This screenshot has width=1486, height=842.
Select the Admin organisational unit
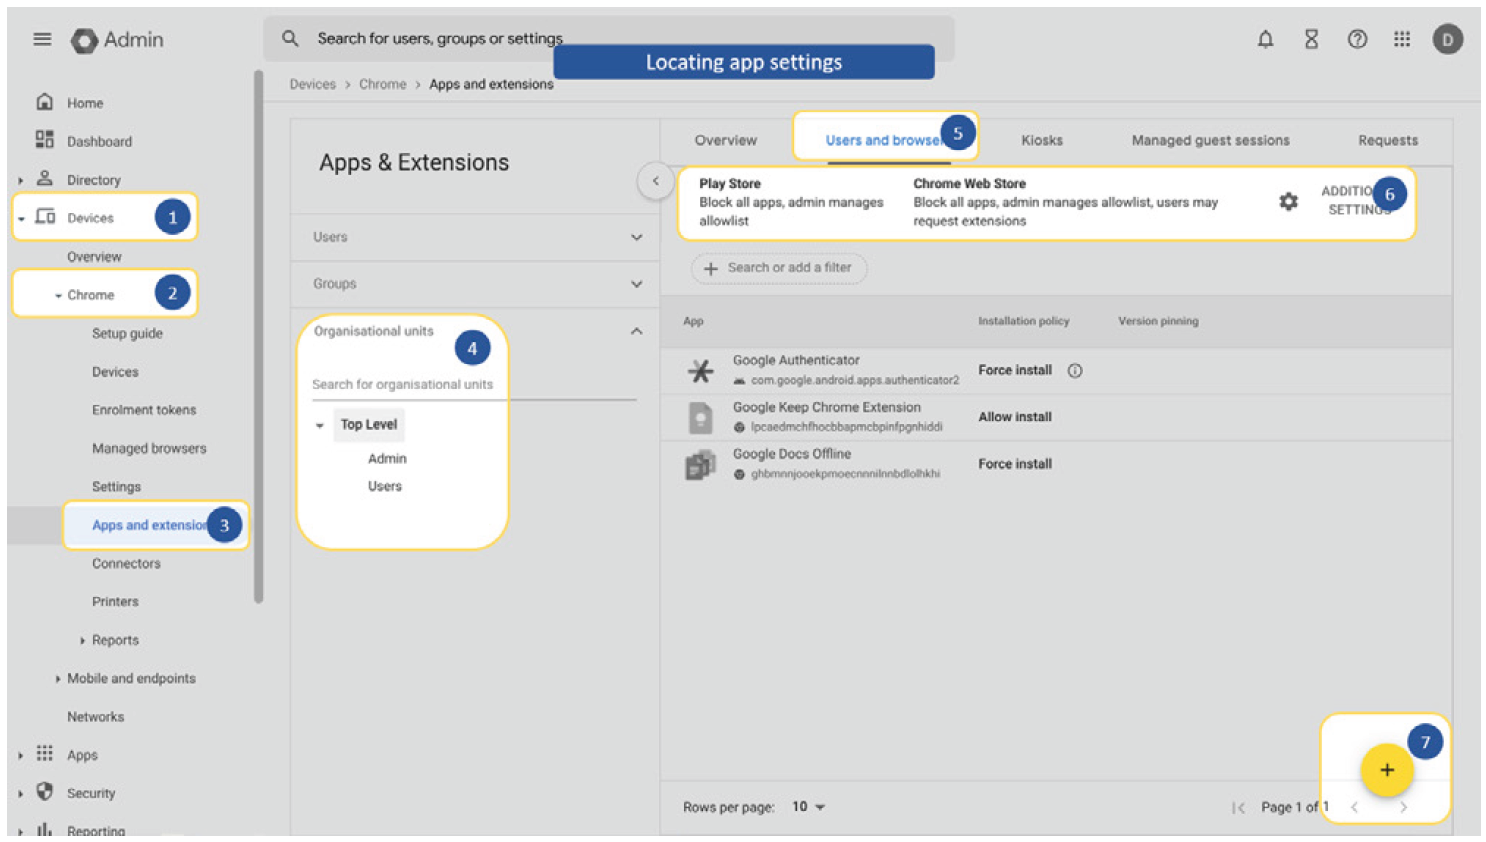(387, 458)
